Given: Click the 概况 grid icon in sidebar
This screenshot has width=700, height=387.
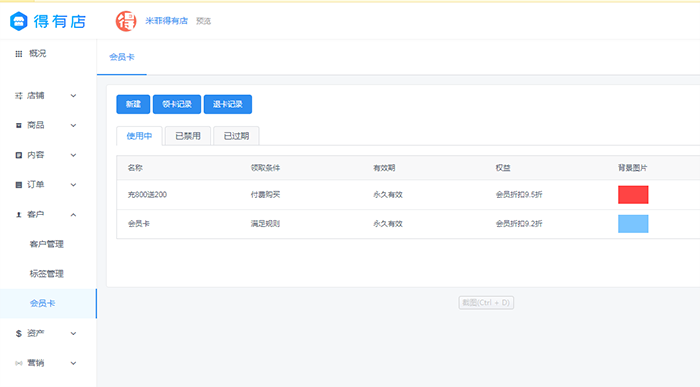Looking at the screenshot, I should pyautogui.click(x=18, y=54).
